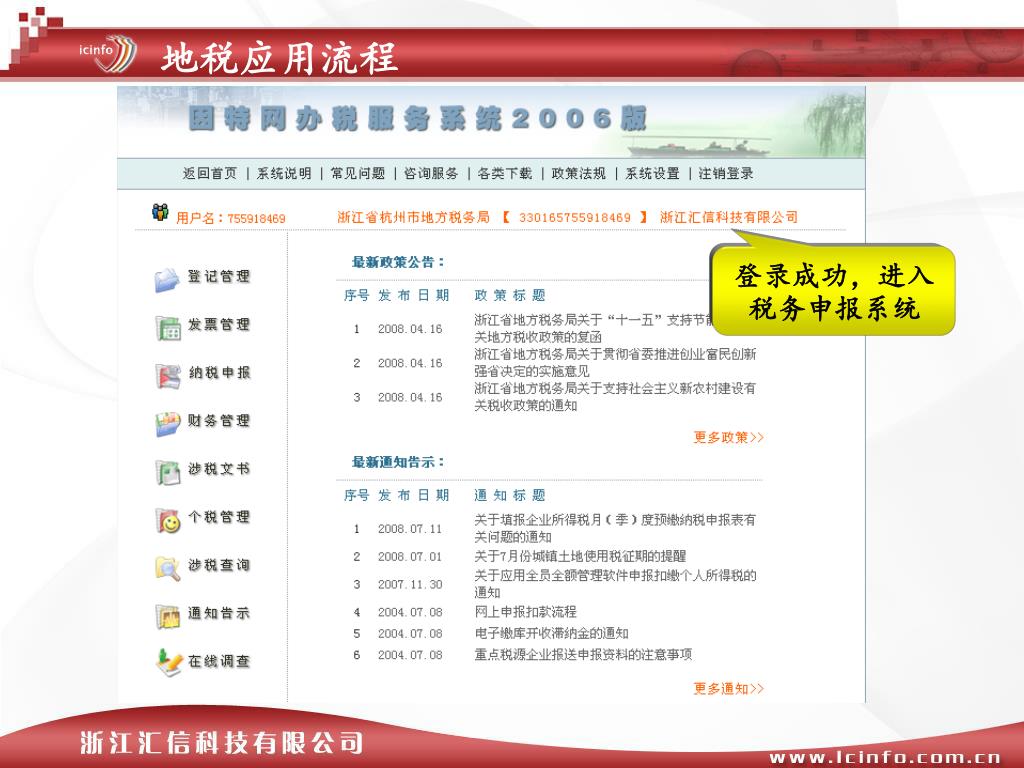Open notice on 全员全额管理软件申报扣缴个人所得税

pos(615,584)
